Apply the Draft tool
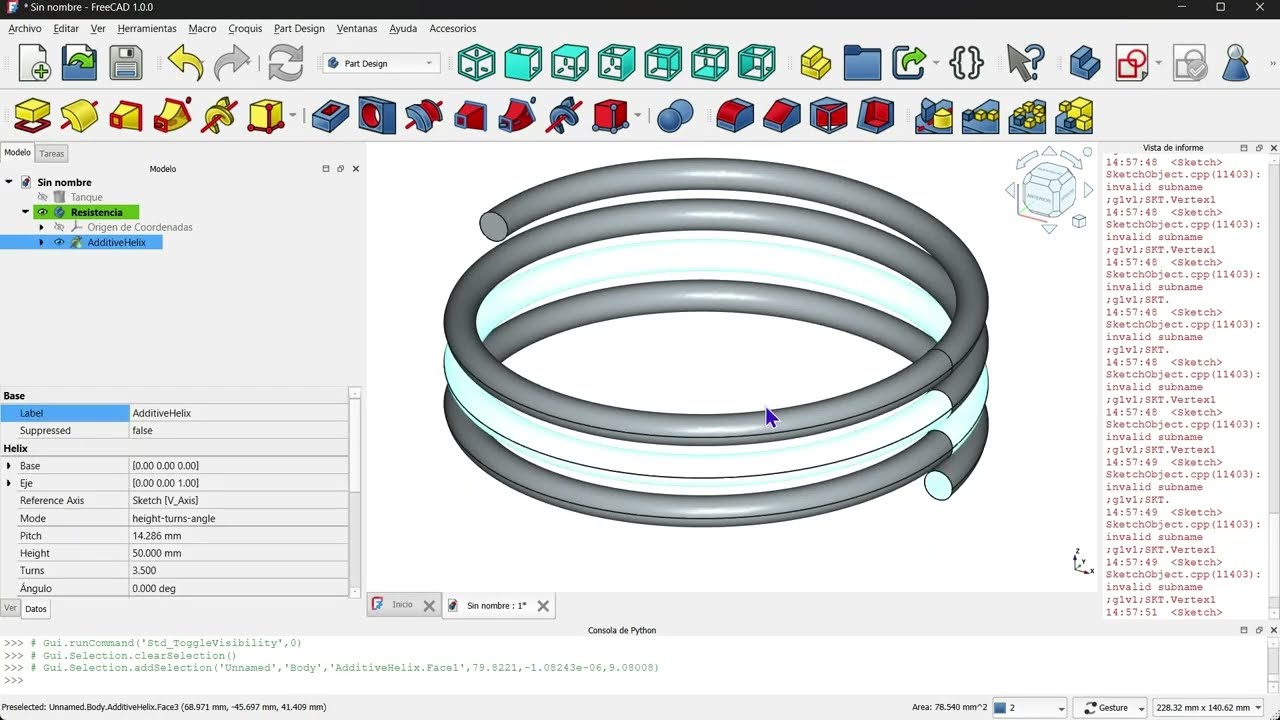This screenshot has height=720, width=1280. [x=828, y=116]
